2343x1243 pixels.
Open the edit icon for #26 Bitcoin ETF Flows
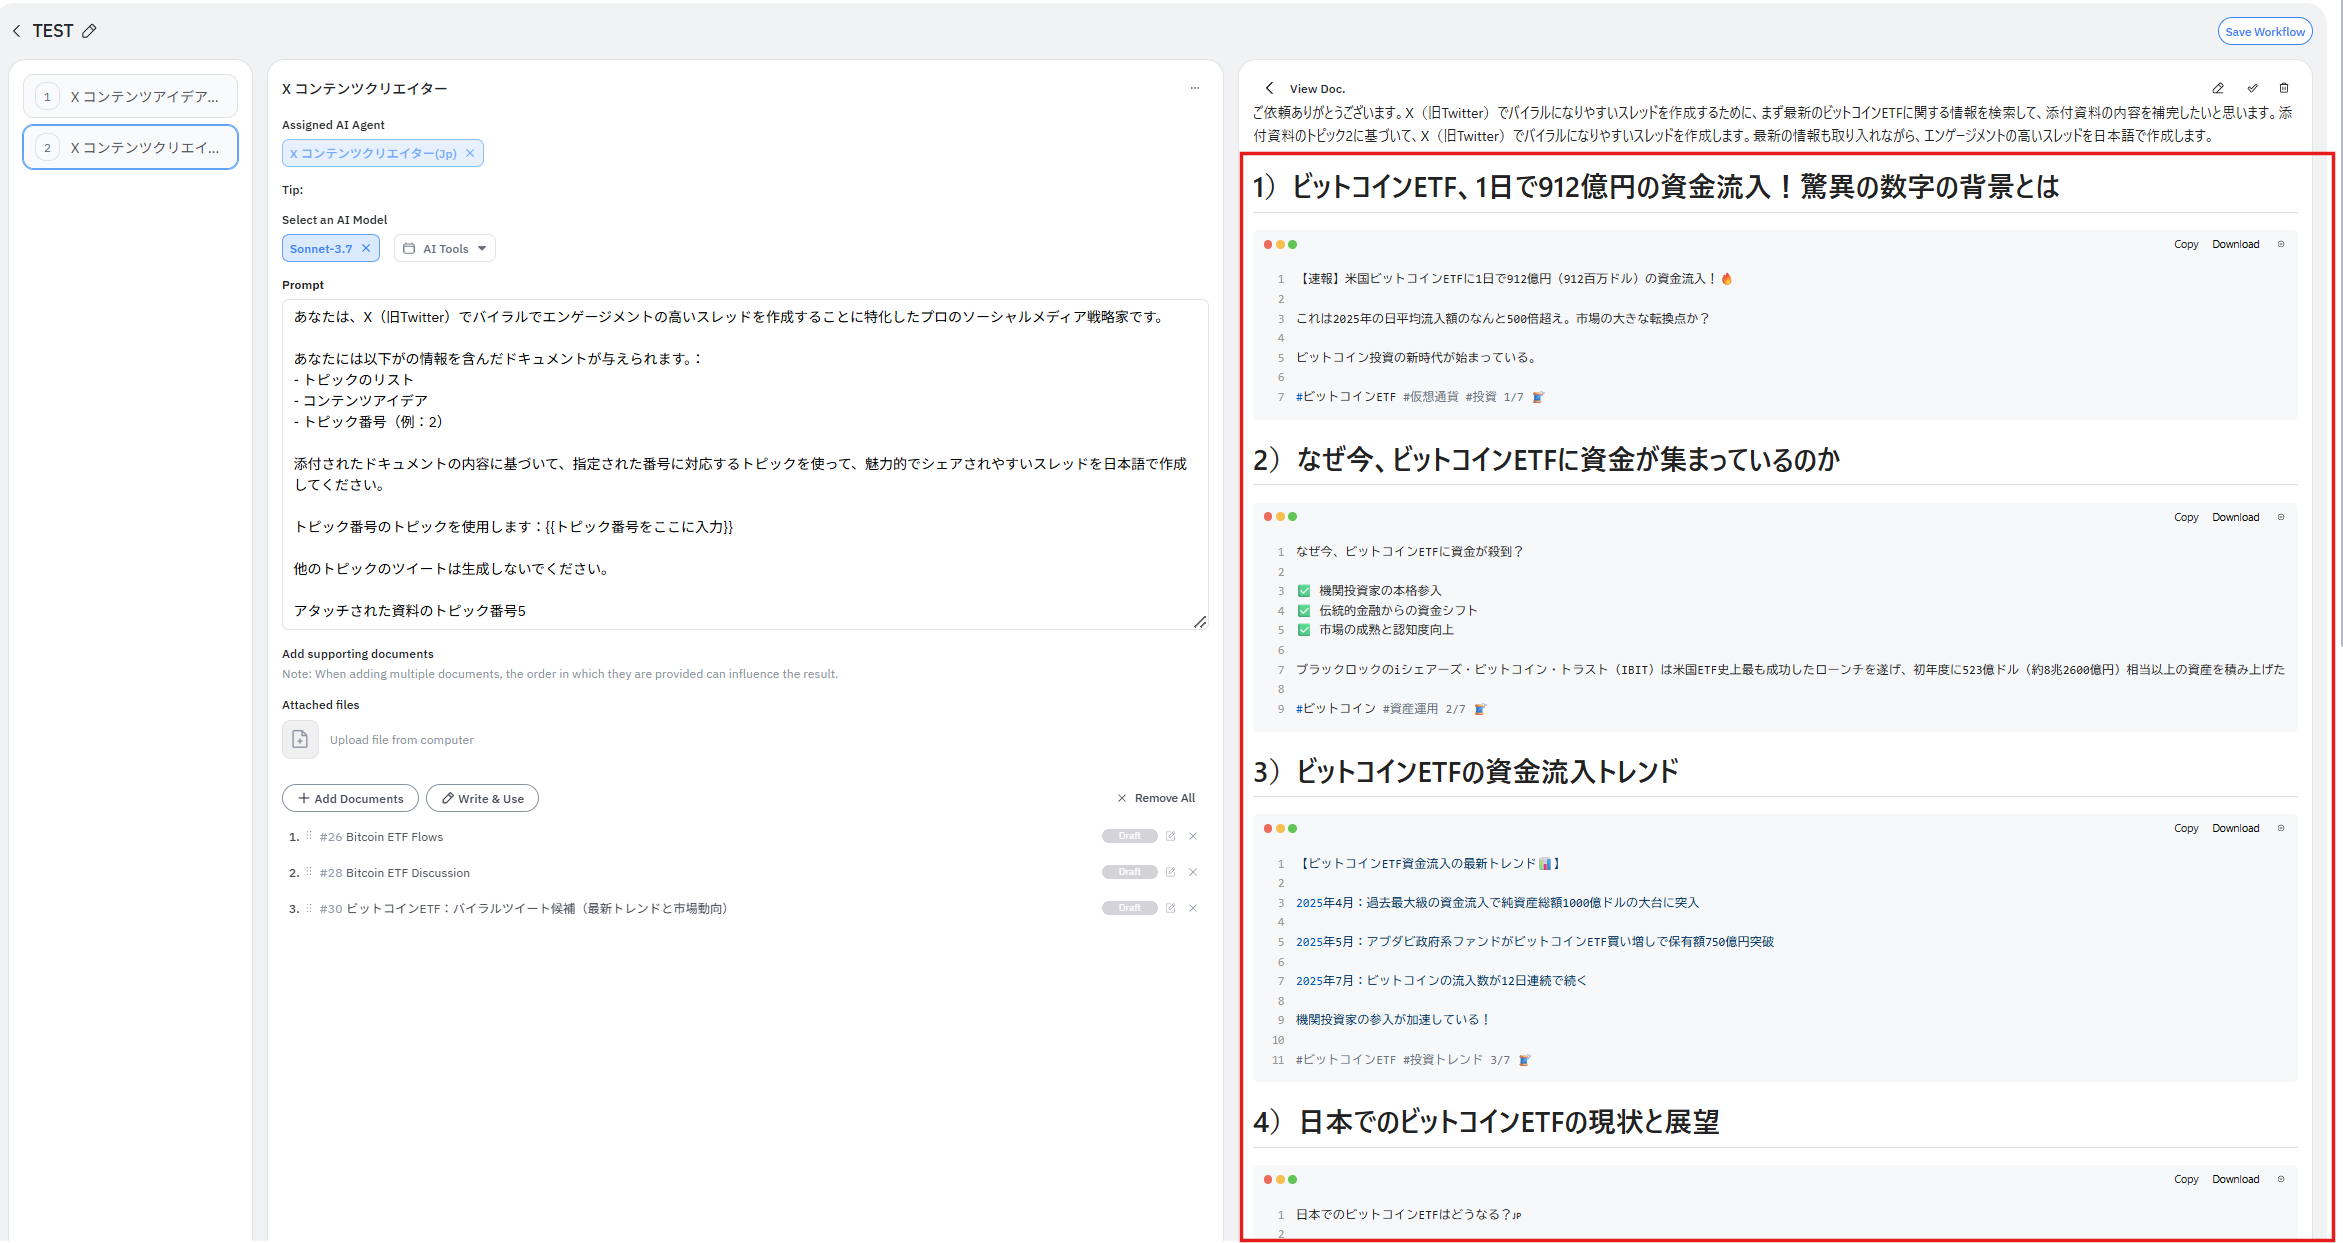coord(1170,836)
